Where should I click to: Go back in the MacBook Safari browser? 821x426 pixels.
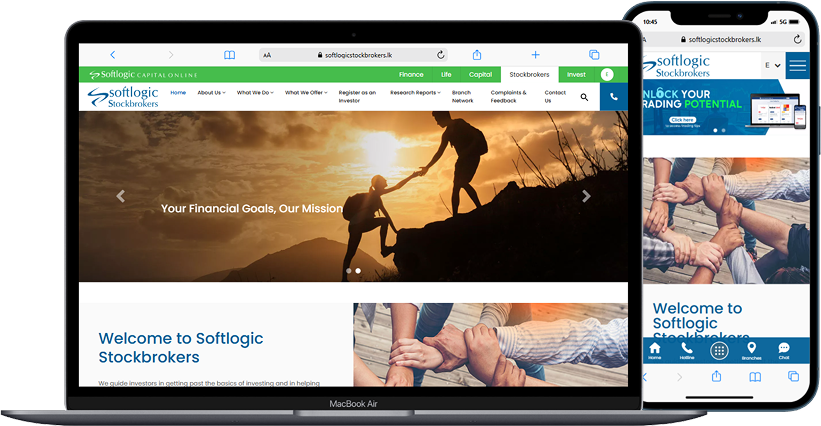113,54
